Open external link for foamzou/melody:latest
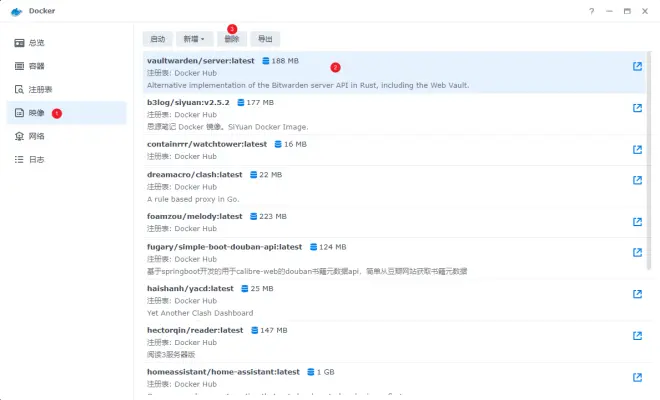 (637, 222)
